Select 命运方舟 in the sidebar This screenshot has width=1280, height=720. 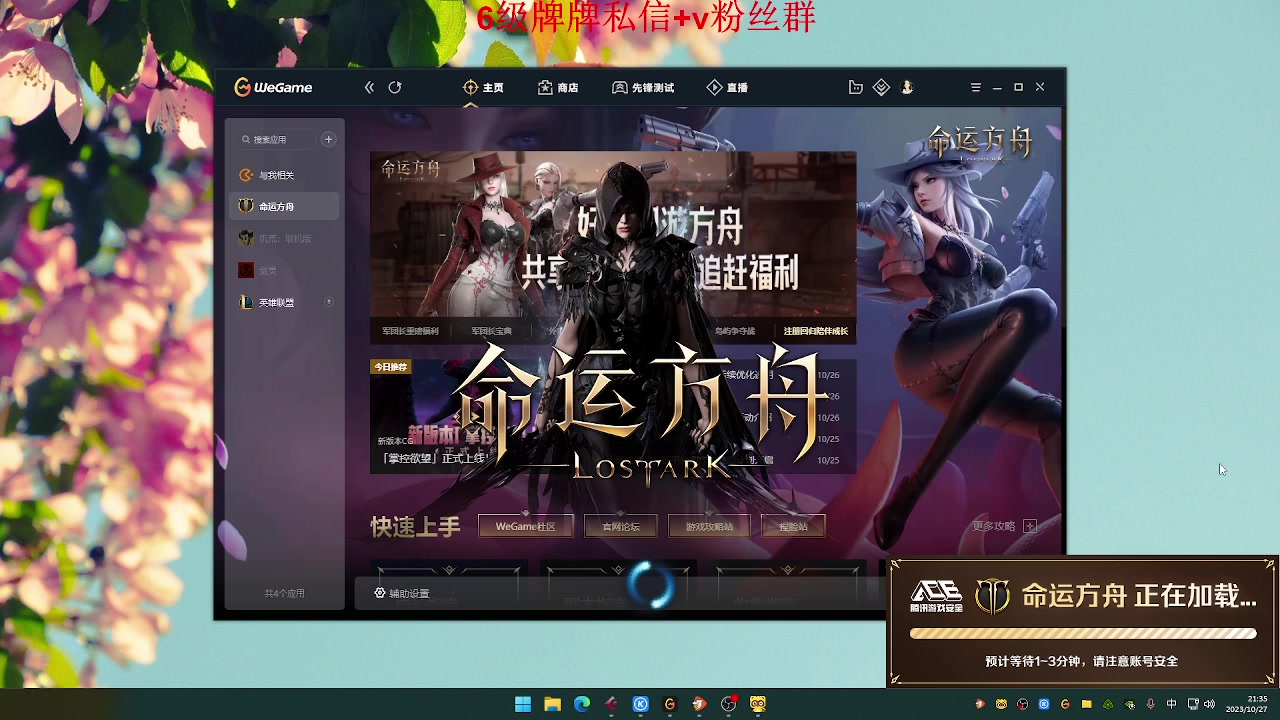click(x=284, y=207)
